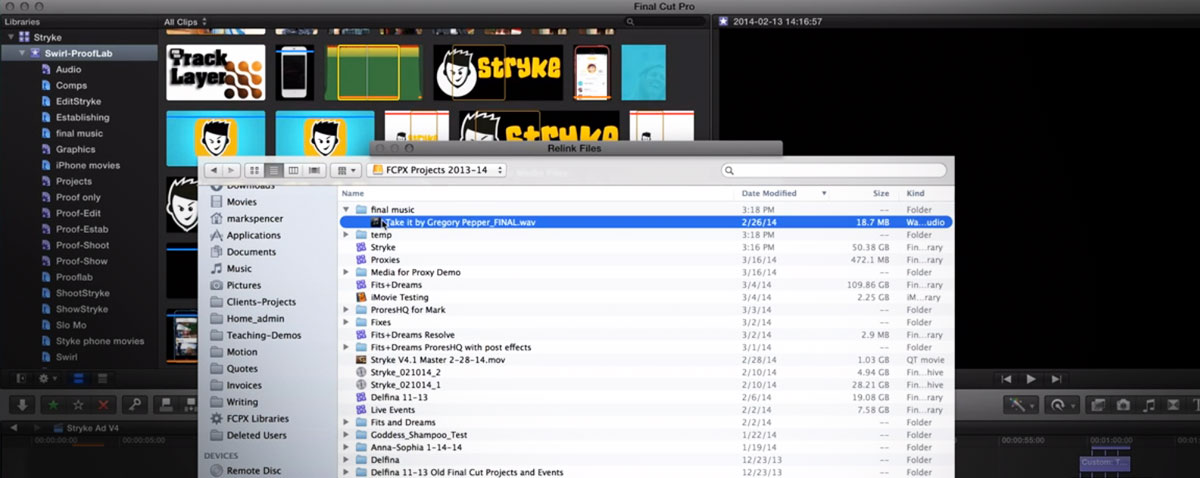The image size is (1200, 478).
Task: Switch file dialog to icon view
Action: pos(253,171)
